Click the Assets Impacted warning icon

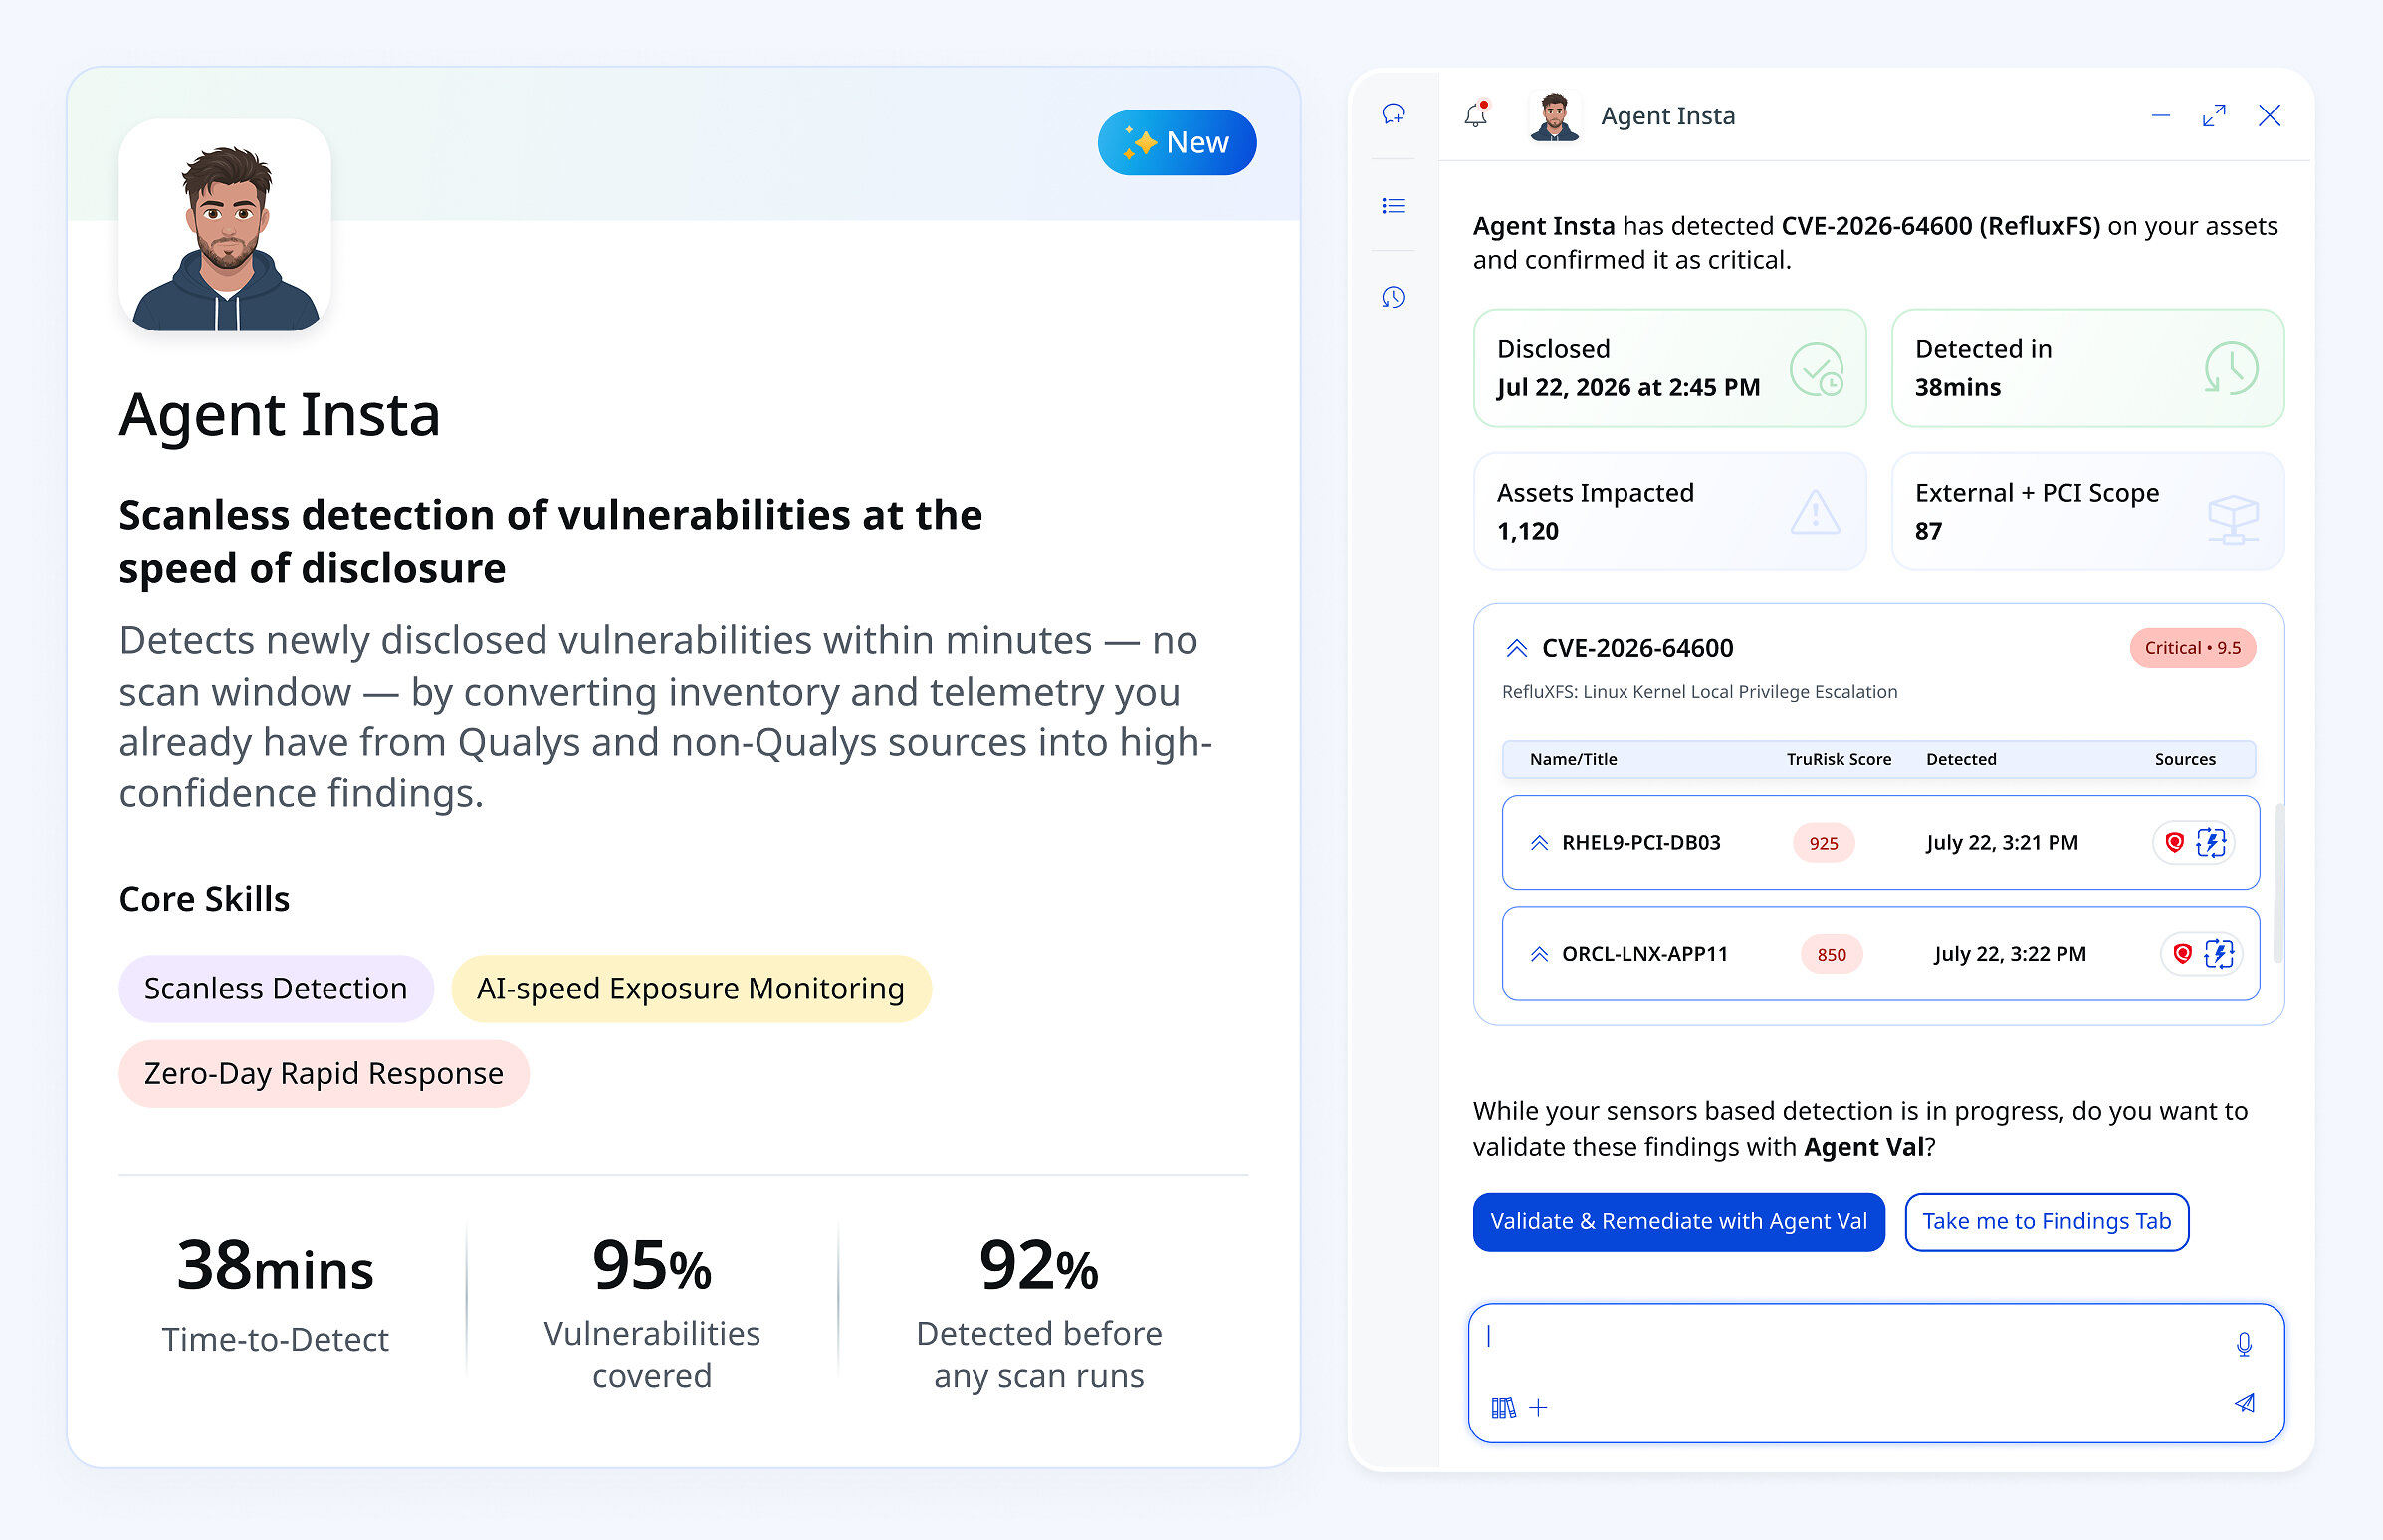[x=1815, y=512]
